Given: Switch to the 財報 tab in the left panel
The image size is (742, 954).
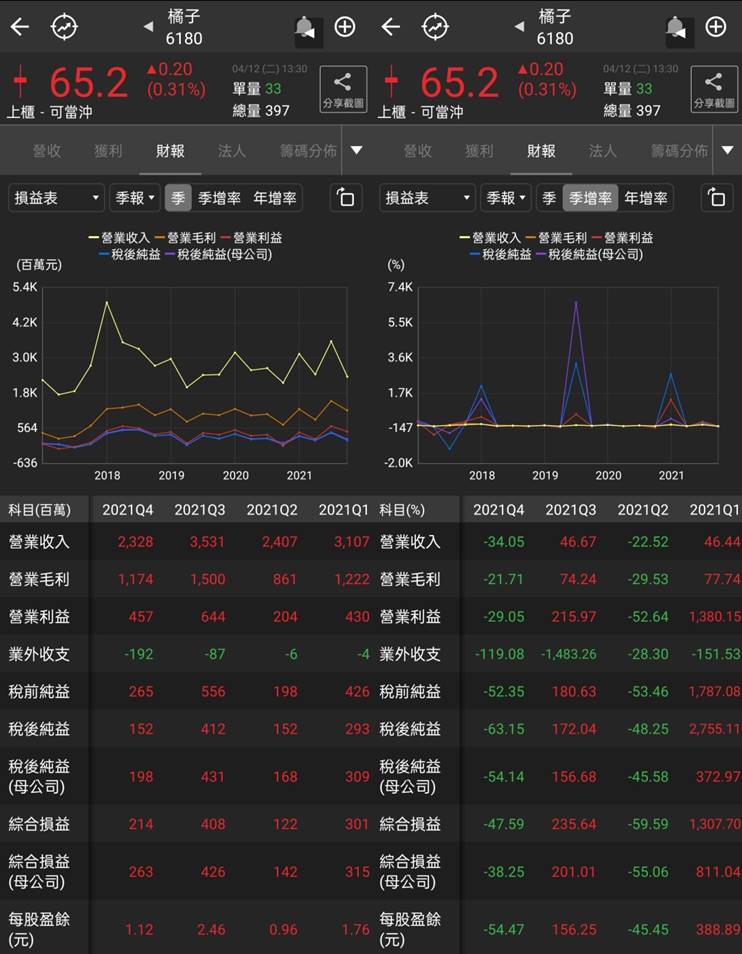Looking at the screenshot, I should point(170,151).
